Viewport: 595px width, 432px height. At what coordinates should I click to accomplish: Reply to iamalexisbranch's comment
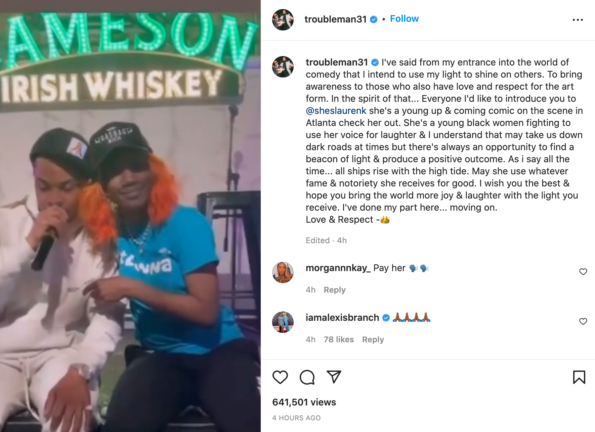(373, 339)
